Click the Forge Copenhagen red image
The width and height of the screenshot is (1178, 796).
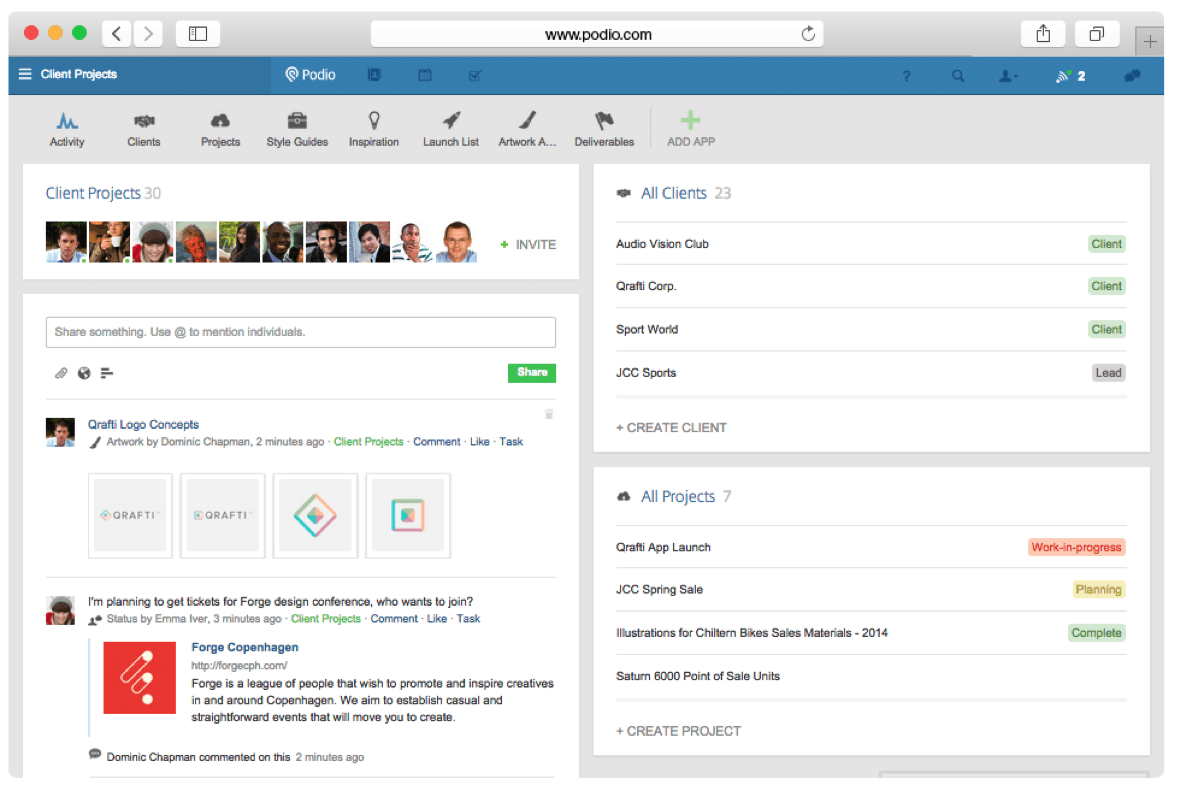coord(140,677)
